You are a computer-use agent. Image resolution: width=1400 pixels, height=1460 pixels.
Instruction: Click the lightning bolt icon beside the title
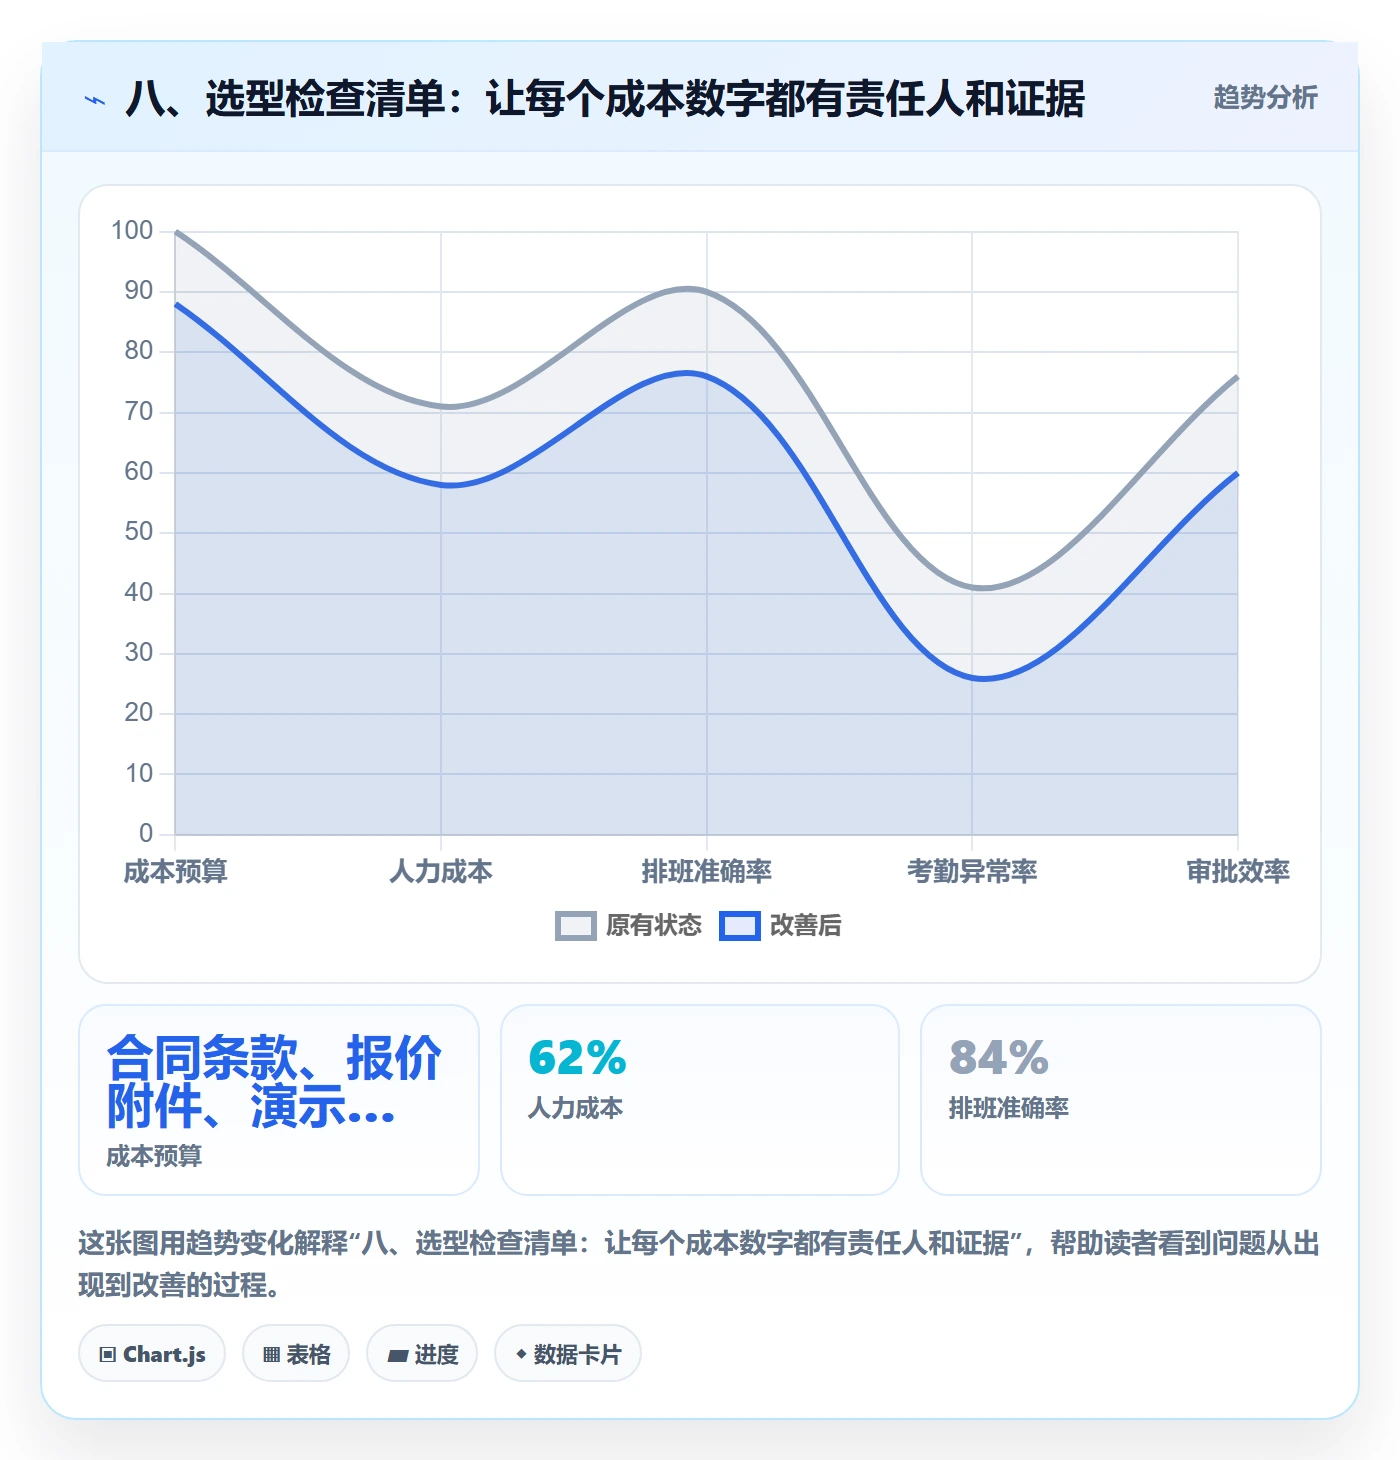pos(95,100)
